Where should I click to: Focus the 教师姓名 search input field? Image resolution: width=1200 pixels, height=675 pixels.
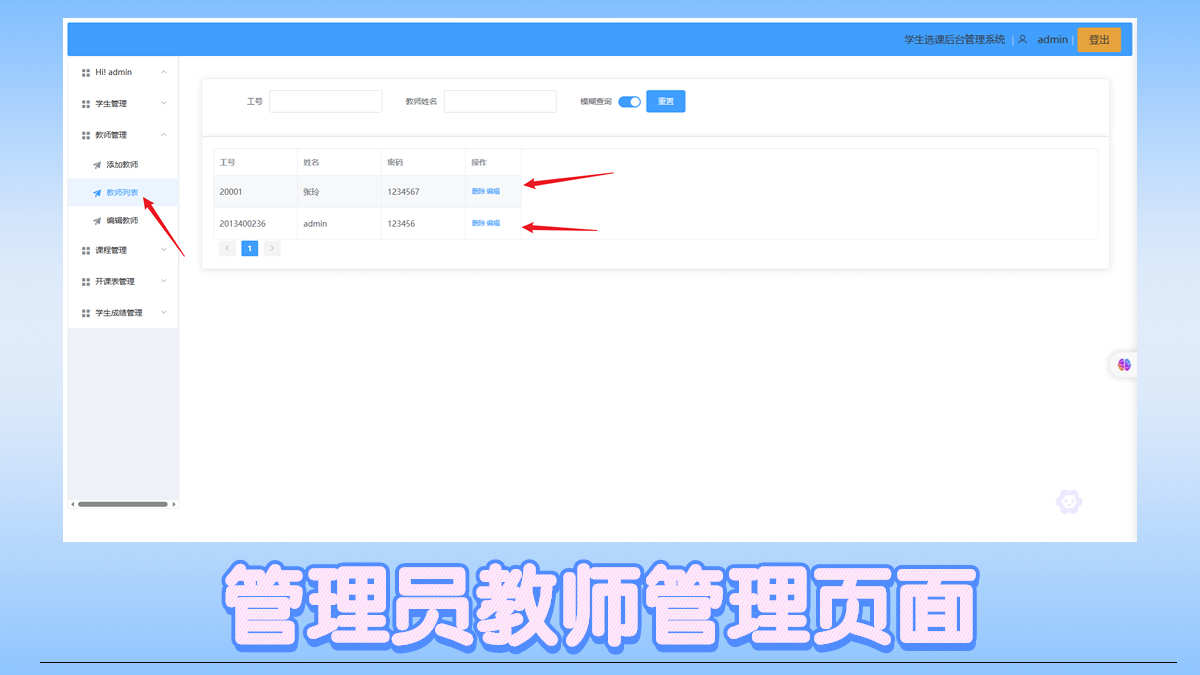click(500, 101)
